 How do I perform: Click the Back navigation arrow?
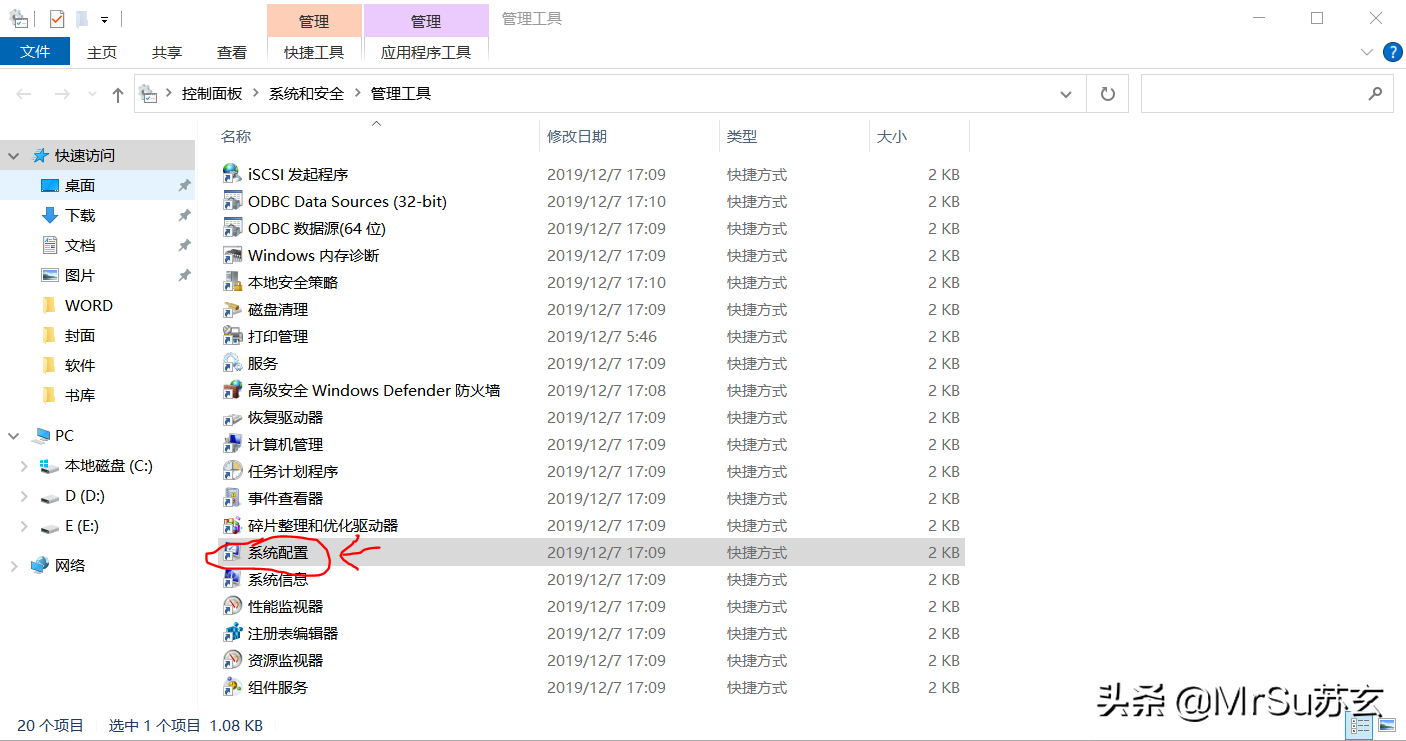click(x=24, y=94)
